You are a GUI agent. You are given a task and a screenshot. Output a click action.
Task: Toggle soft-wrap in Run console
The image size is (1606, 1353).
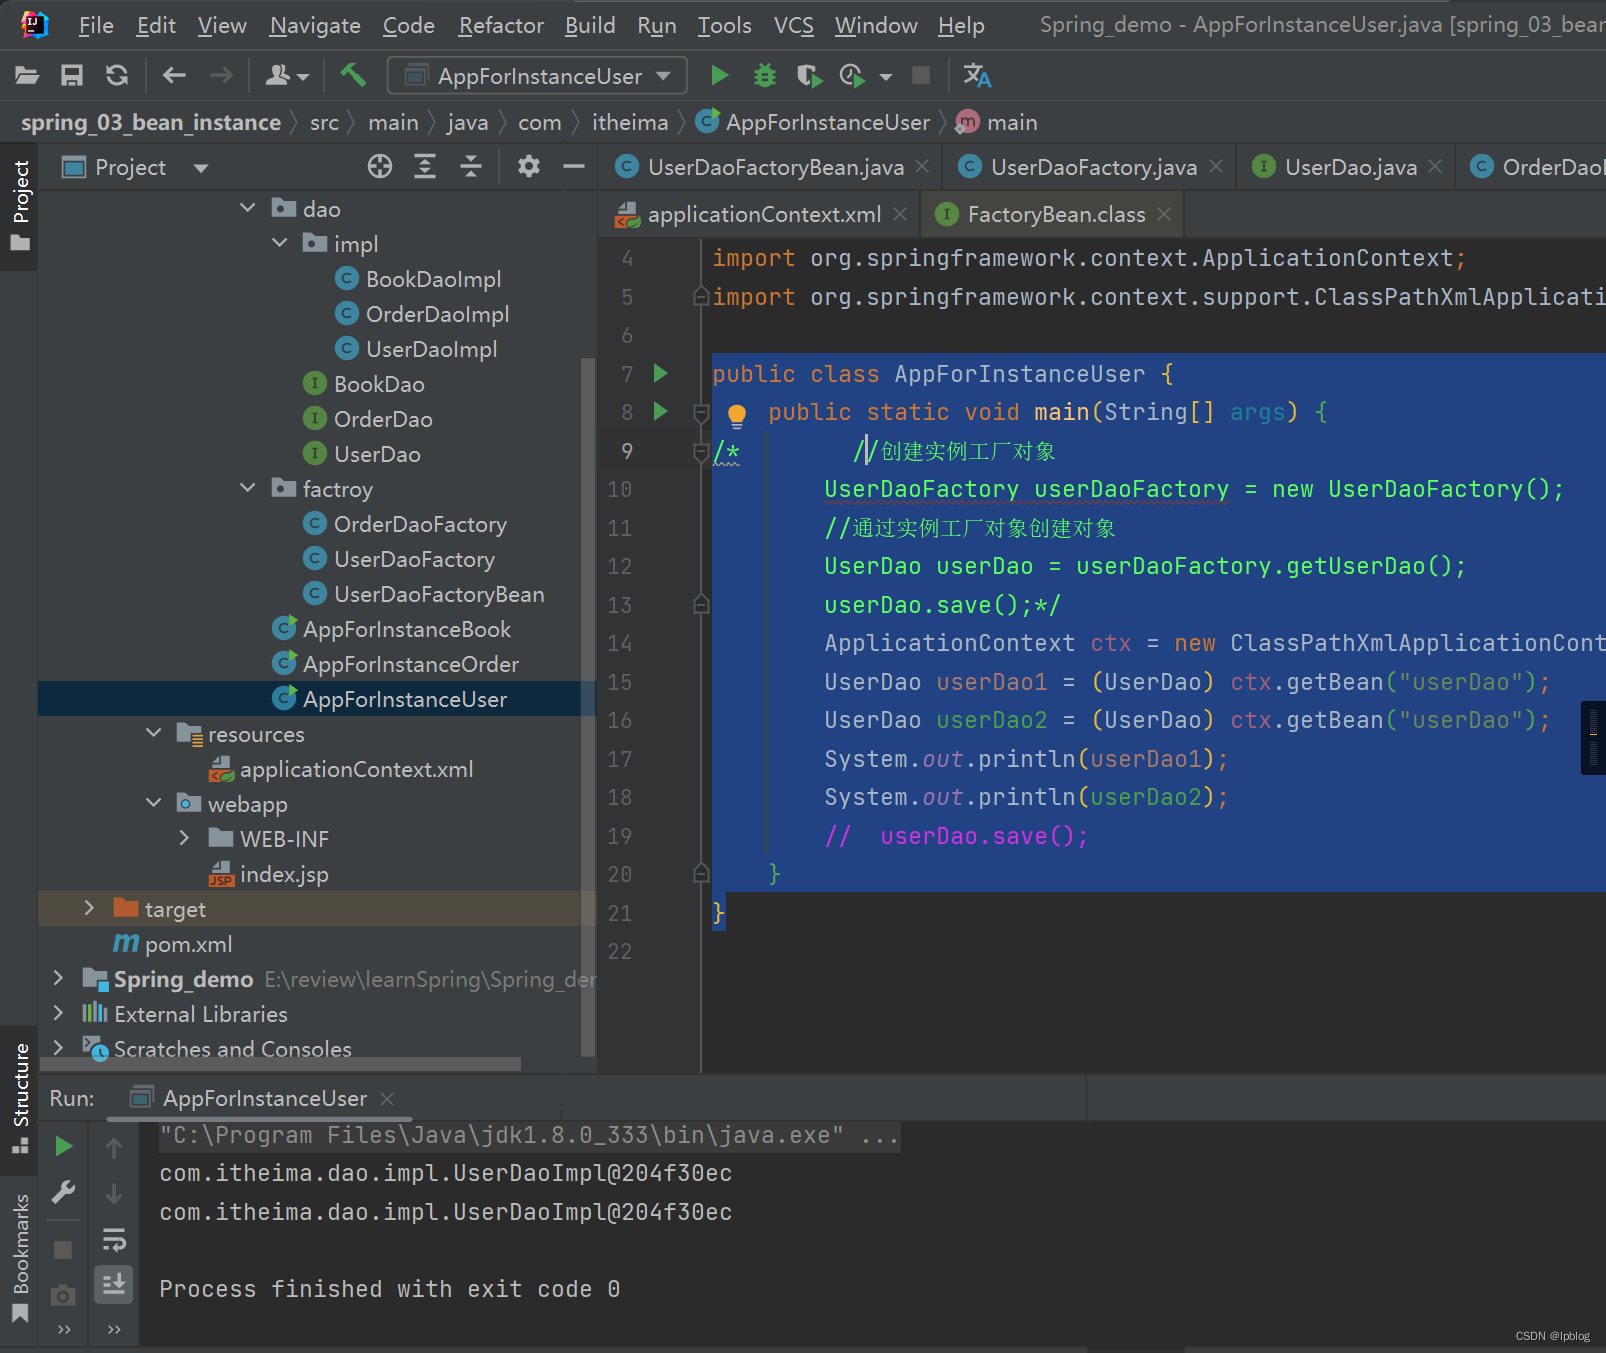(114, 1241)
